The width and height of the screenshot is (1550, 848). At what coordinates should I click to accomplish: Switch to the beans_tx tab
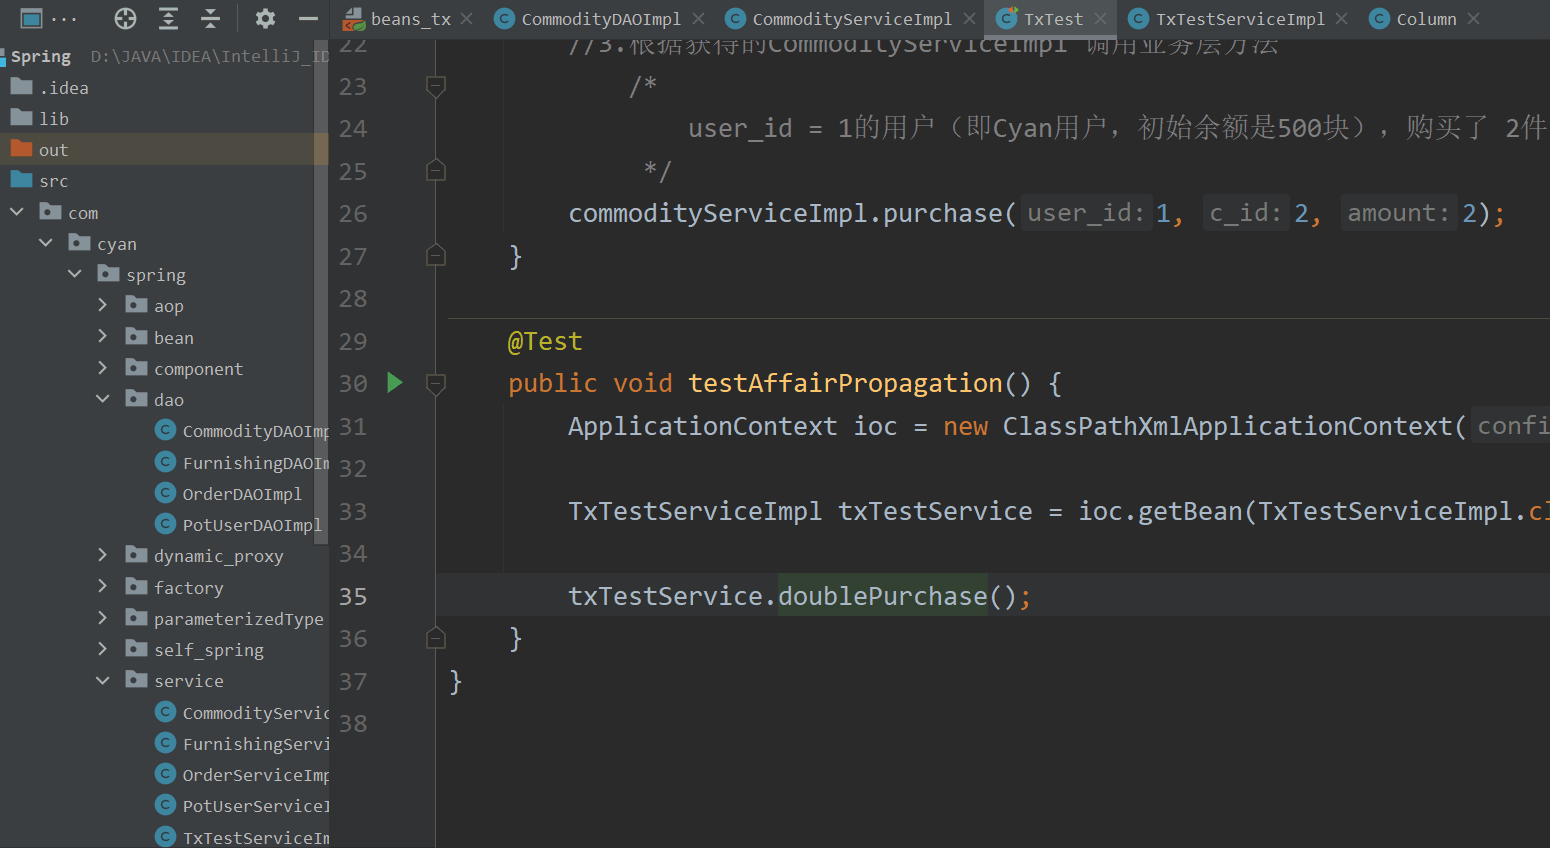pos(409,18)
